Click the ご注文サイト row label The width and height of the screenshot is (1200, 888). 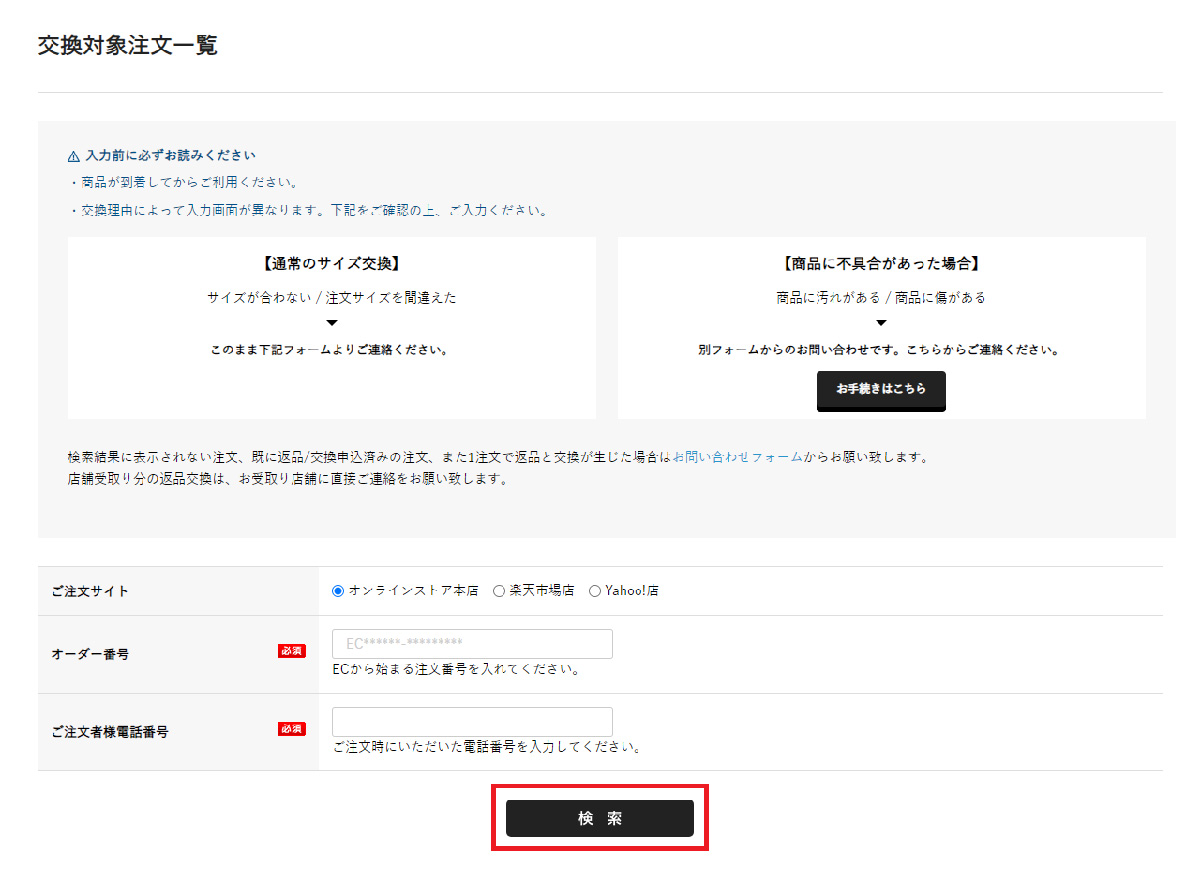click(x=90, y=591)
